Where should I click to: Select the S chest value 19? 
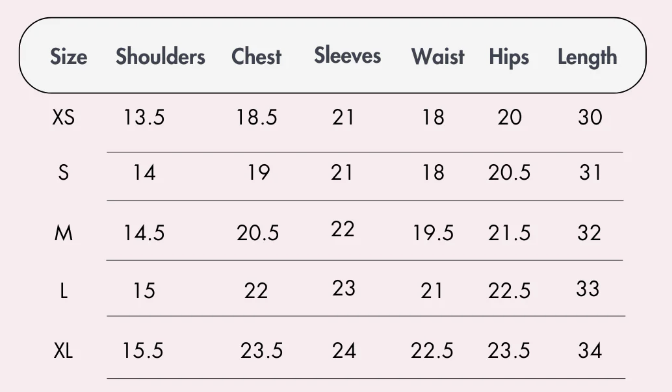click(x=258, y=173)
